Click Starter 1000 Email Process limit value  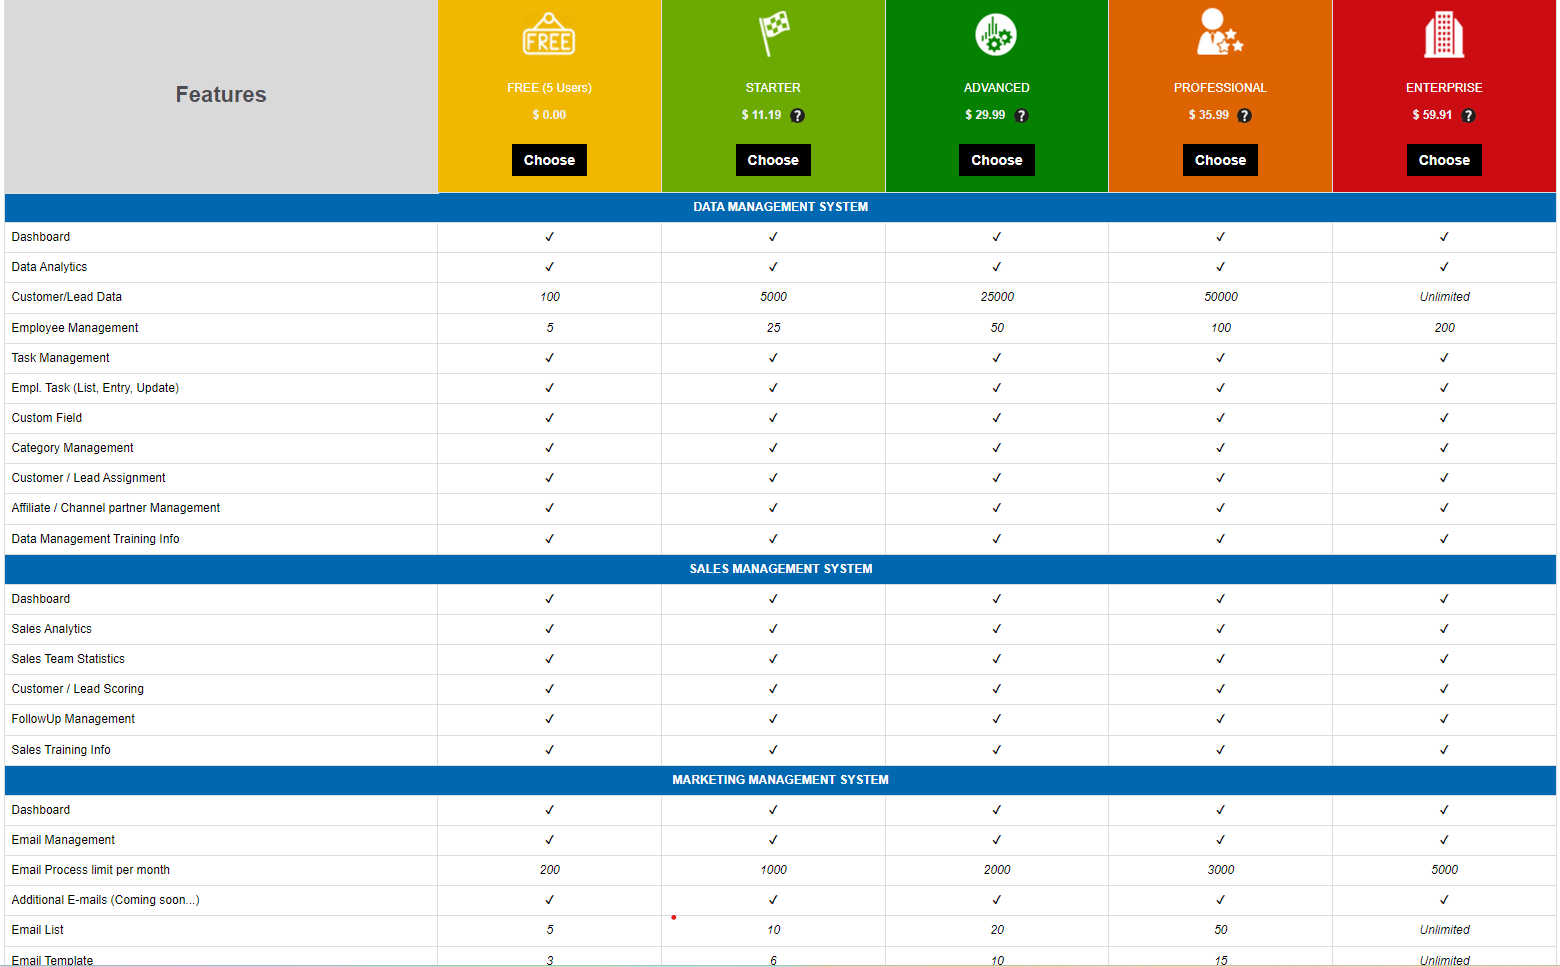(x=773, y=870)
